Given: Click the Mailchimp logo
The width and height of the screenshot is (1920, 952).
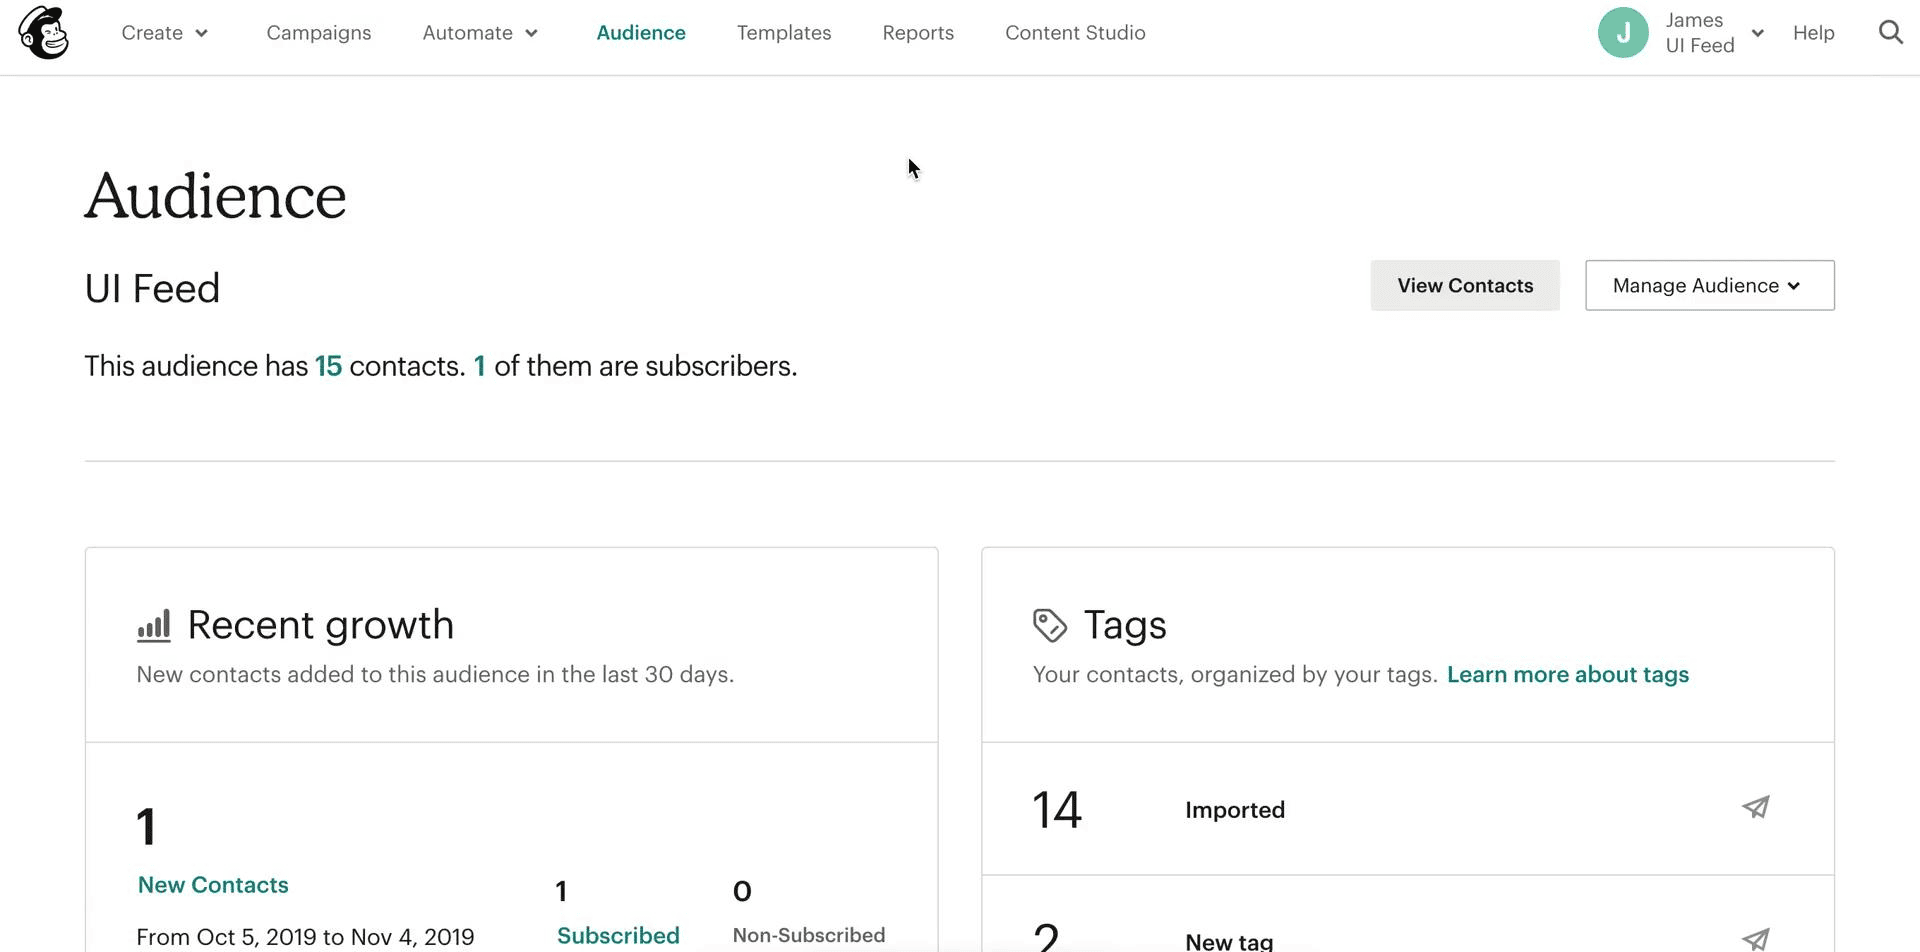Looking at the screenshot, I should [x=43, y=32].
